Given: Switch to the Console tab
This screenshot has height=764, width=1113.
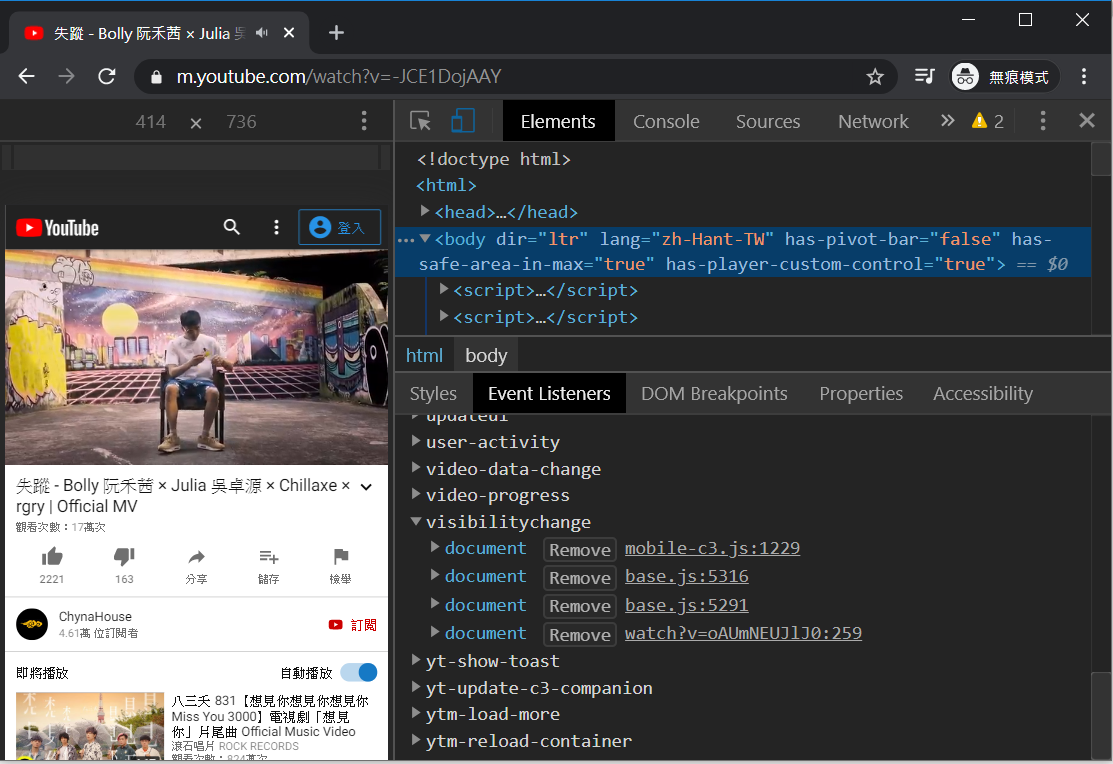Looking at the screenshot, I should [x=666, y=121].
